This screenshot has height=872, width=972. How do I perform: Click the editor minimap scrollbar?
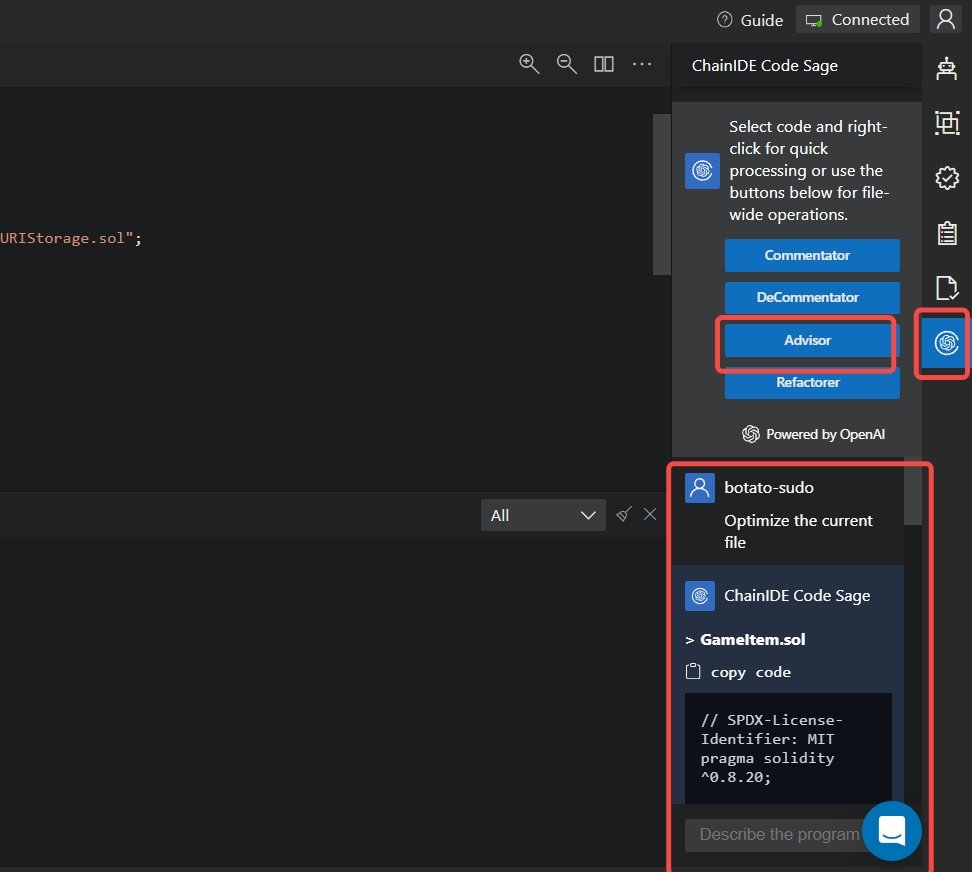[661, 194]
